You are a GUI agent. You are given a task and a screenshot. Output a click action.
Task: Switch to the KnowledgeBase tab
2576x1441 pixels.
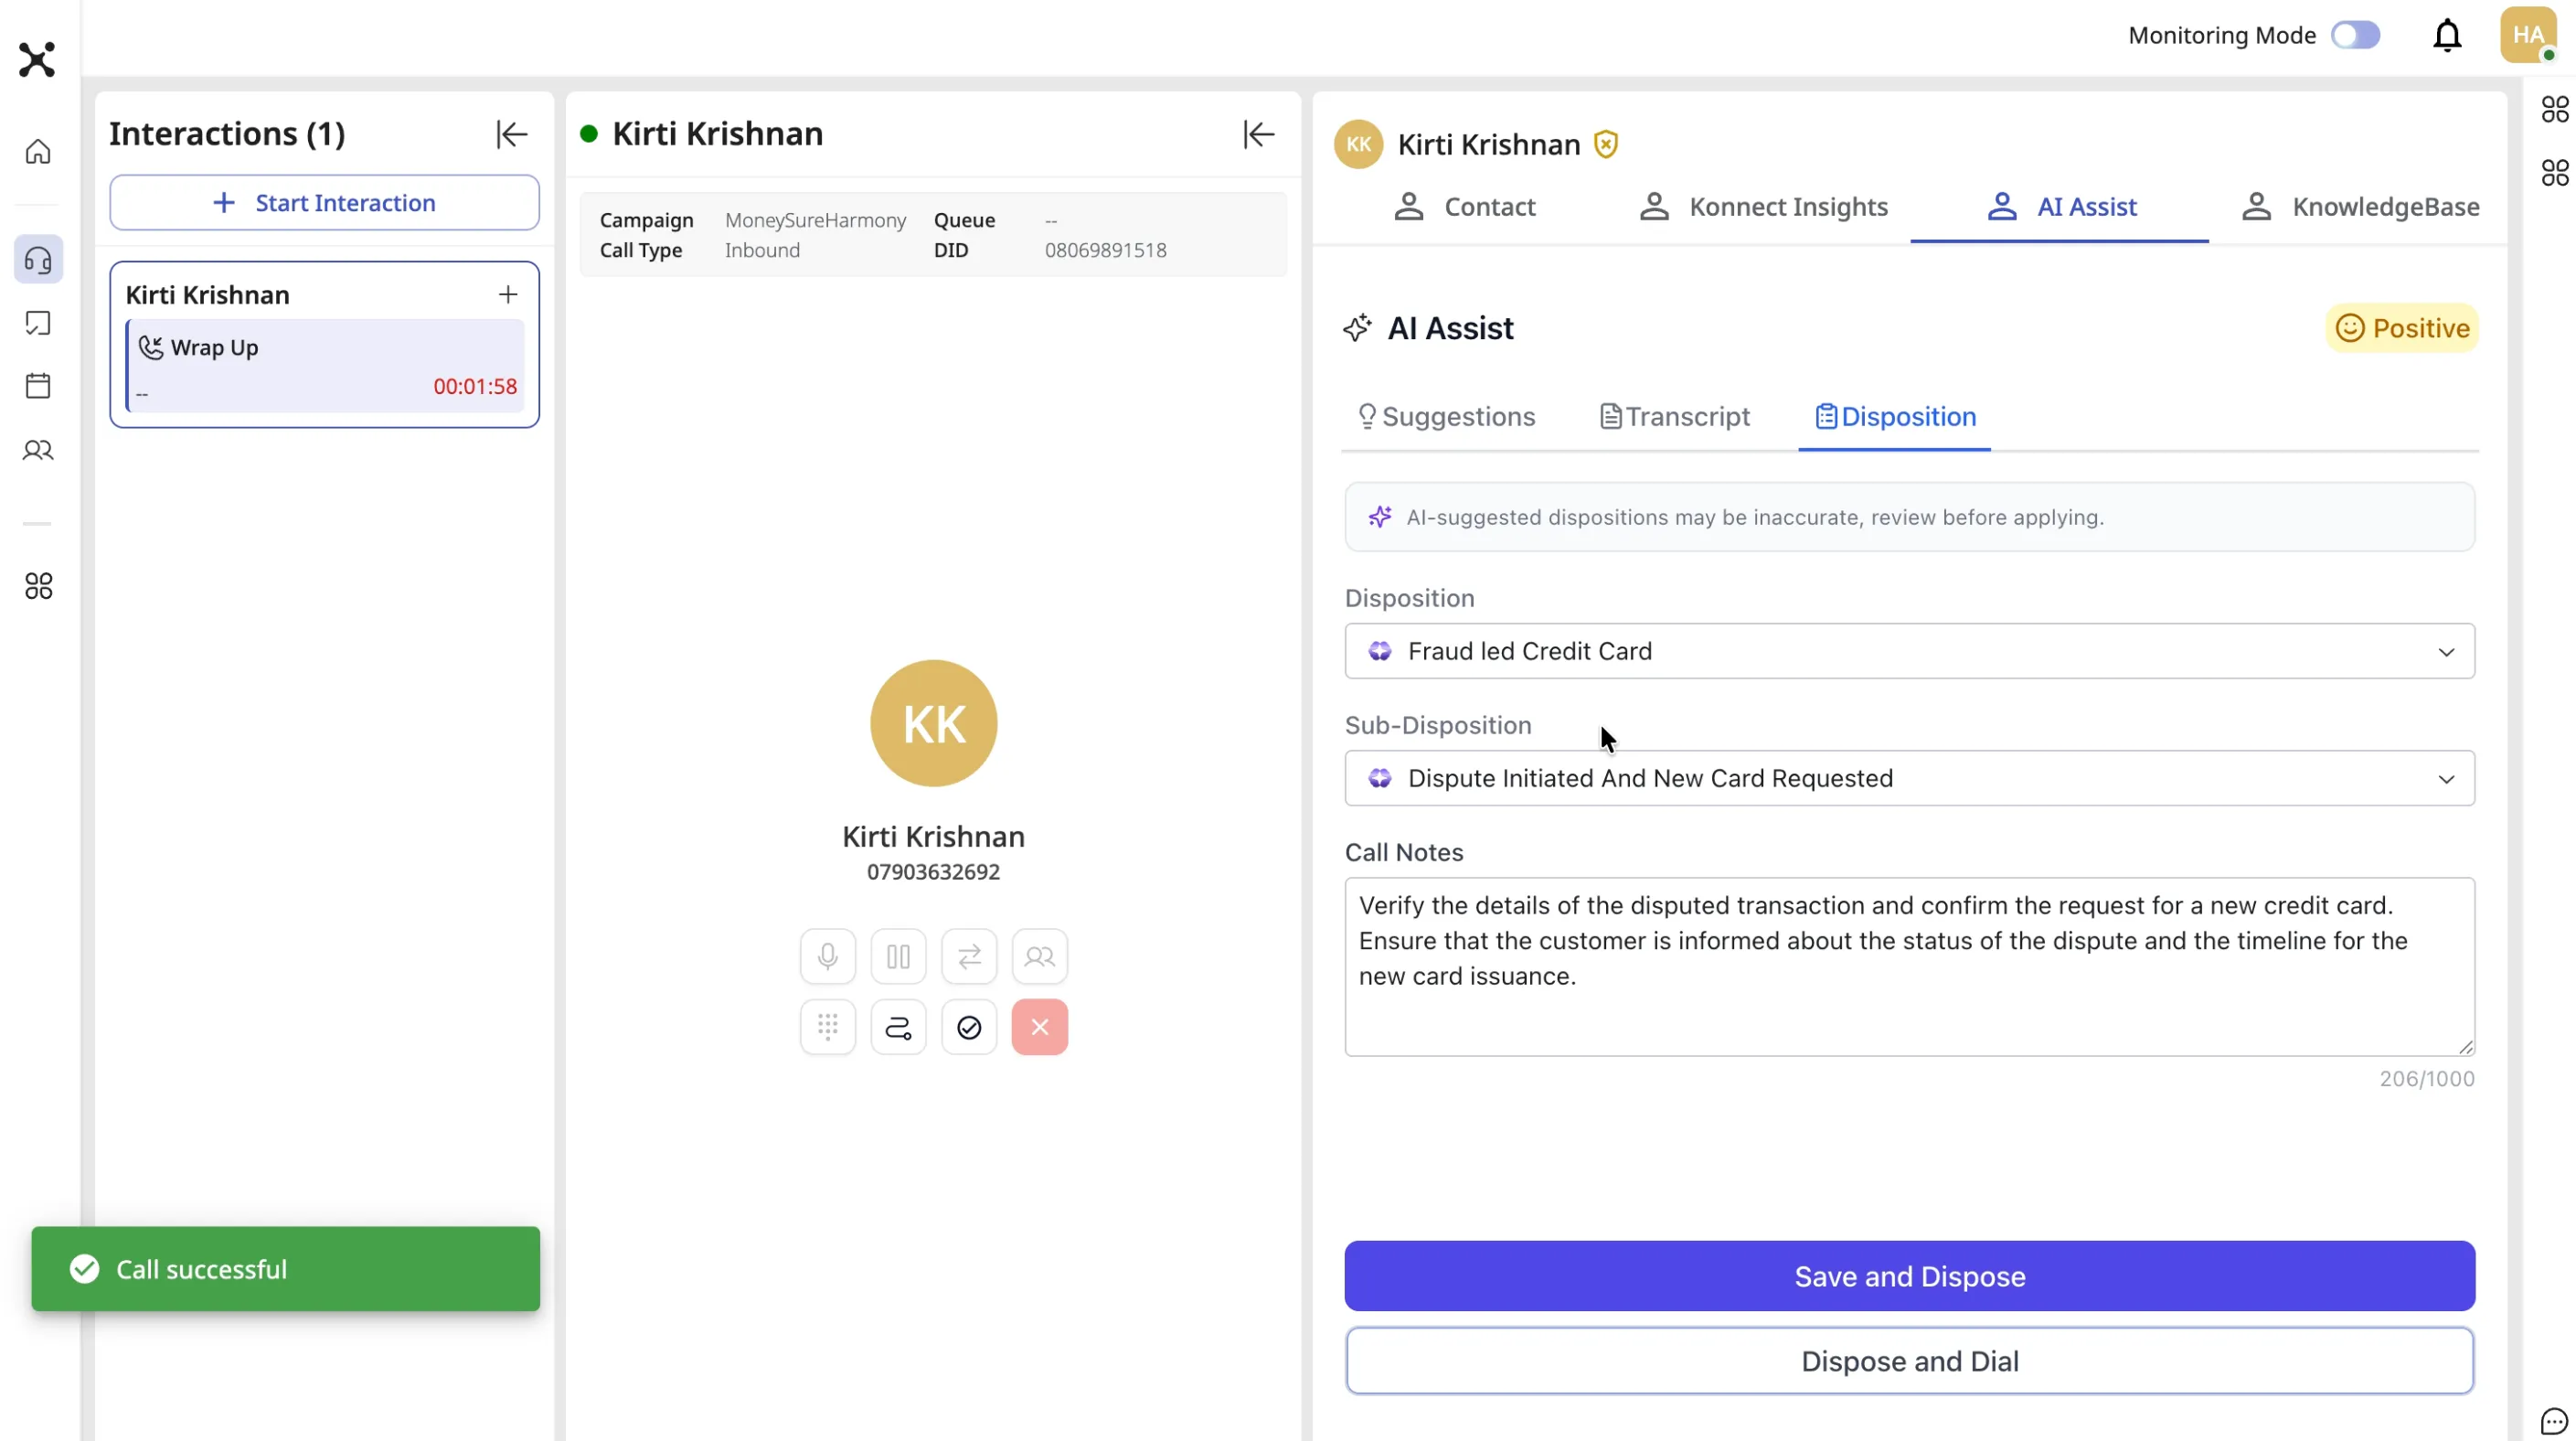coord(2359,207)
